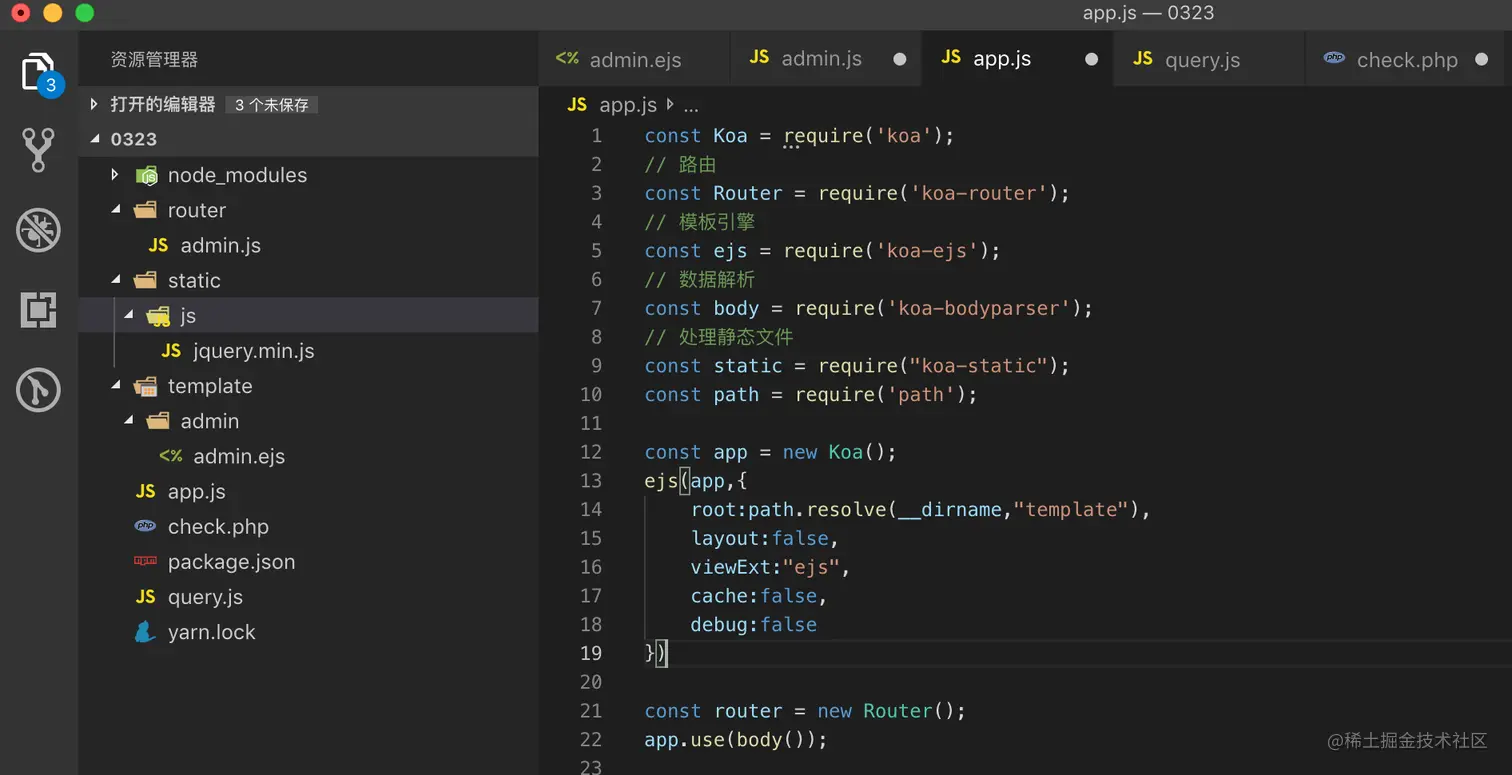This screenshot has width=1512, height=775.
Task: Switch to the query.js tab
Action: [1210, 59]
